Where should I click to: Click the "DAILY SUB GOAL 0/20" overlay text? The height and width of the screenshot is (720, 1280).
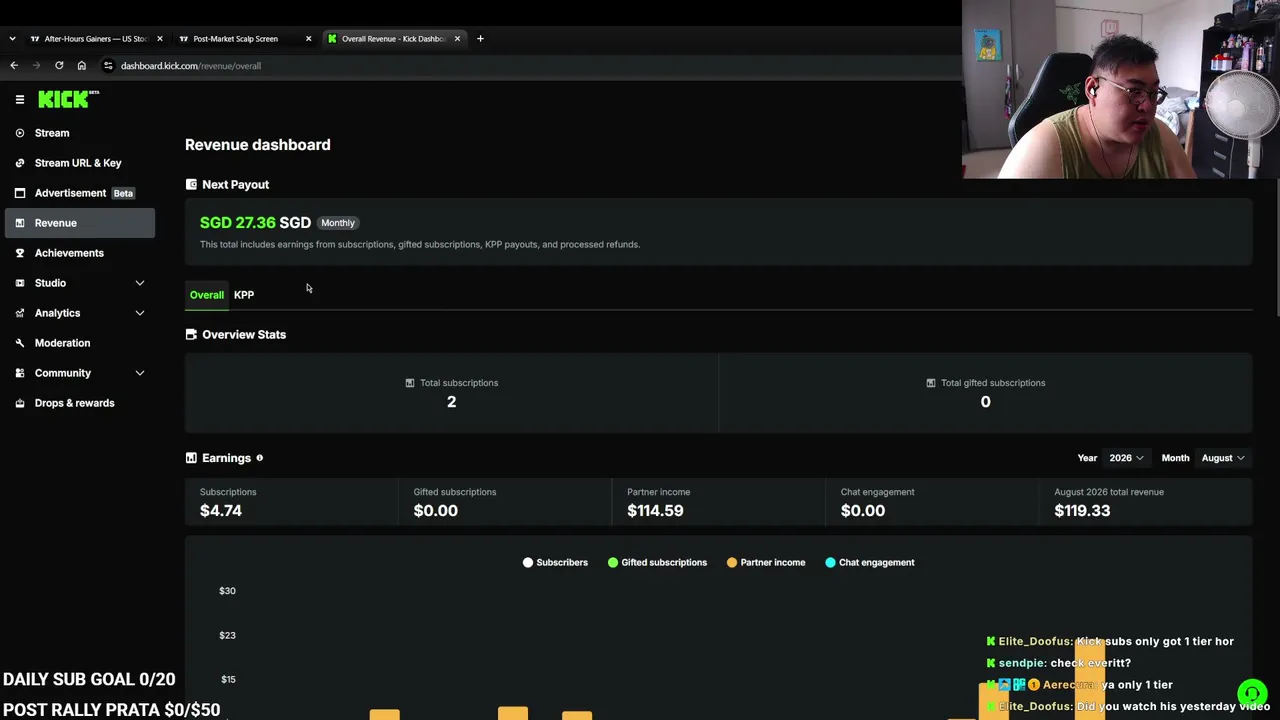click(89, 680)
